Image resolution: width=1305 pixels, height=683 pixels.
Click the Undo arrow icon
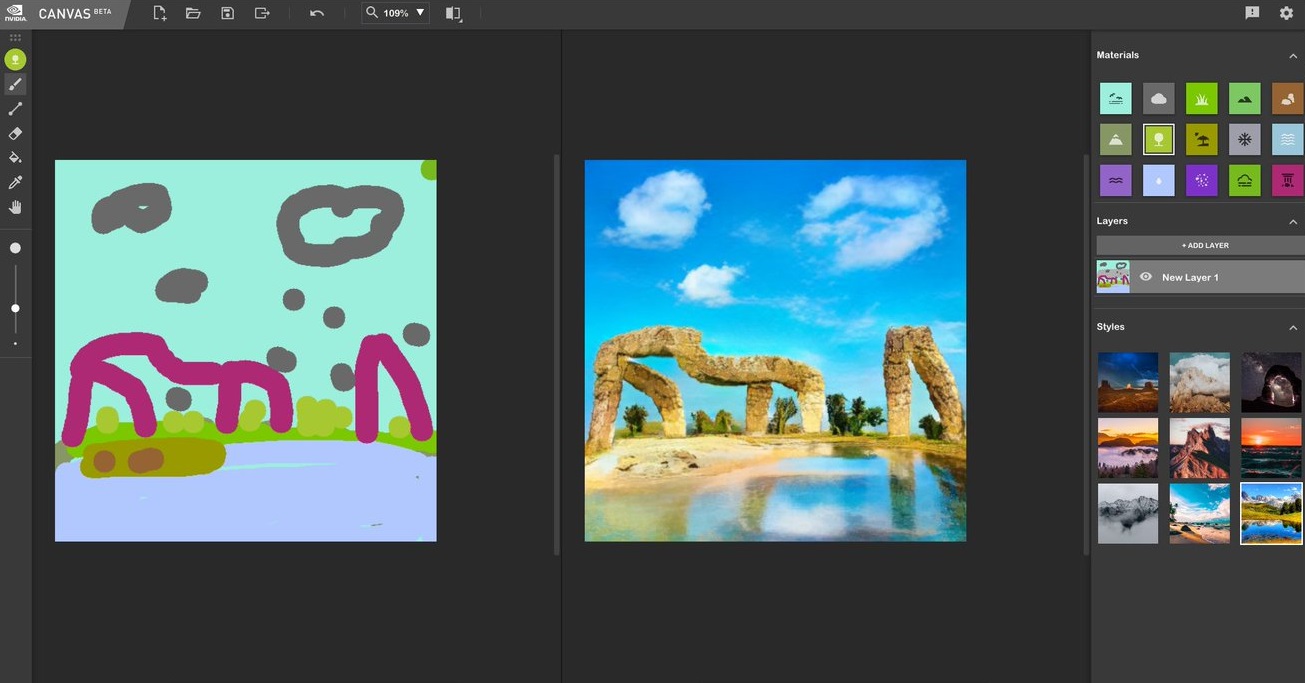[317, 13]
